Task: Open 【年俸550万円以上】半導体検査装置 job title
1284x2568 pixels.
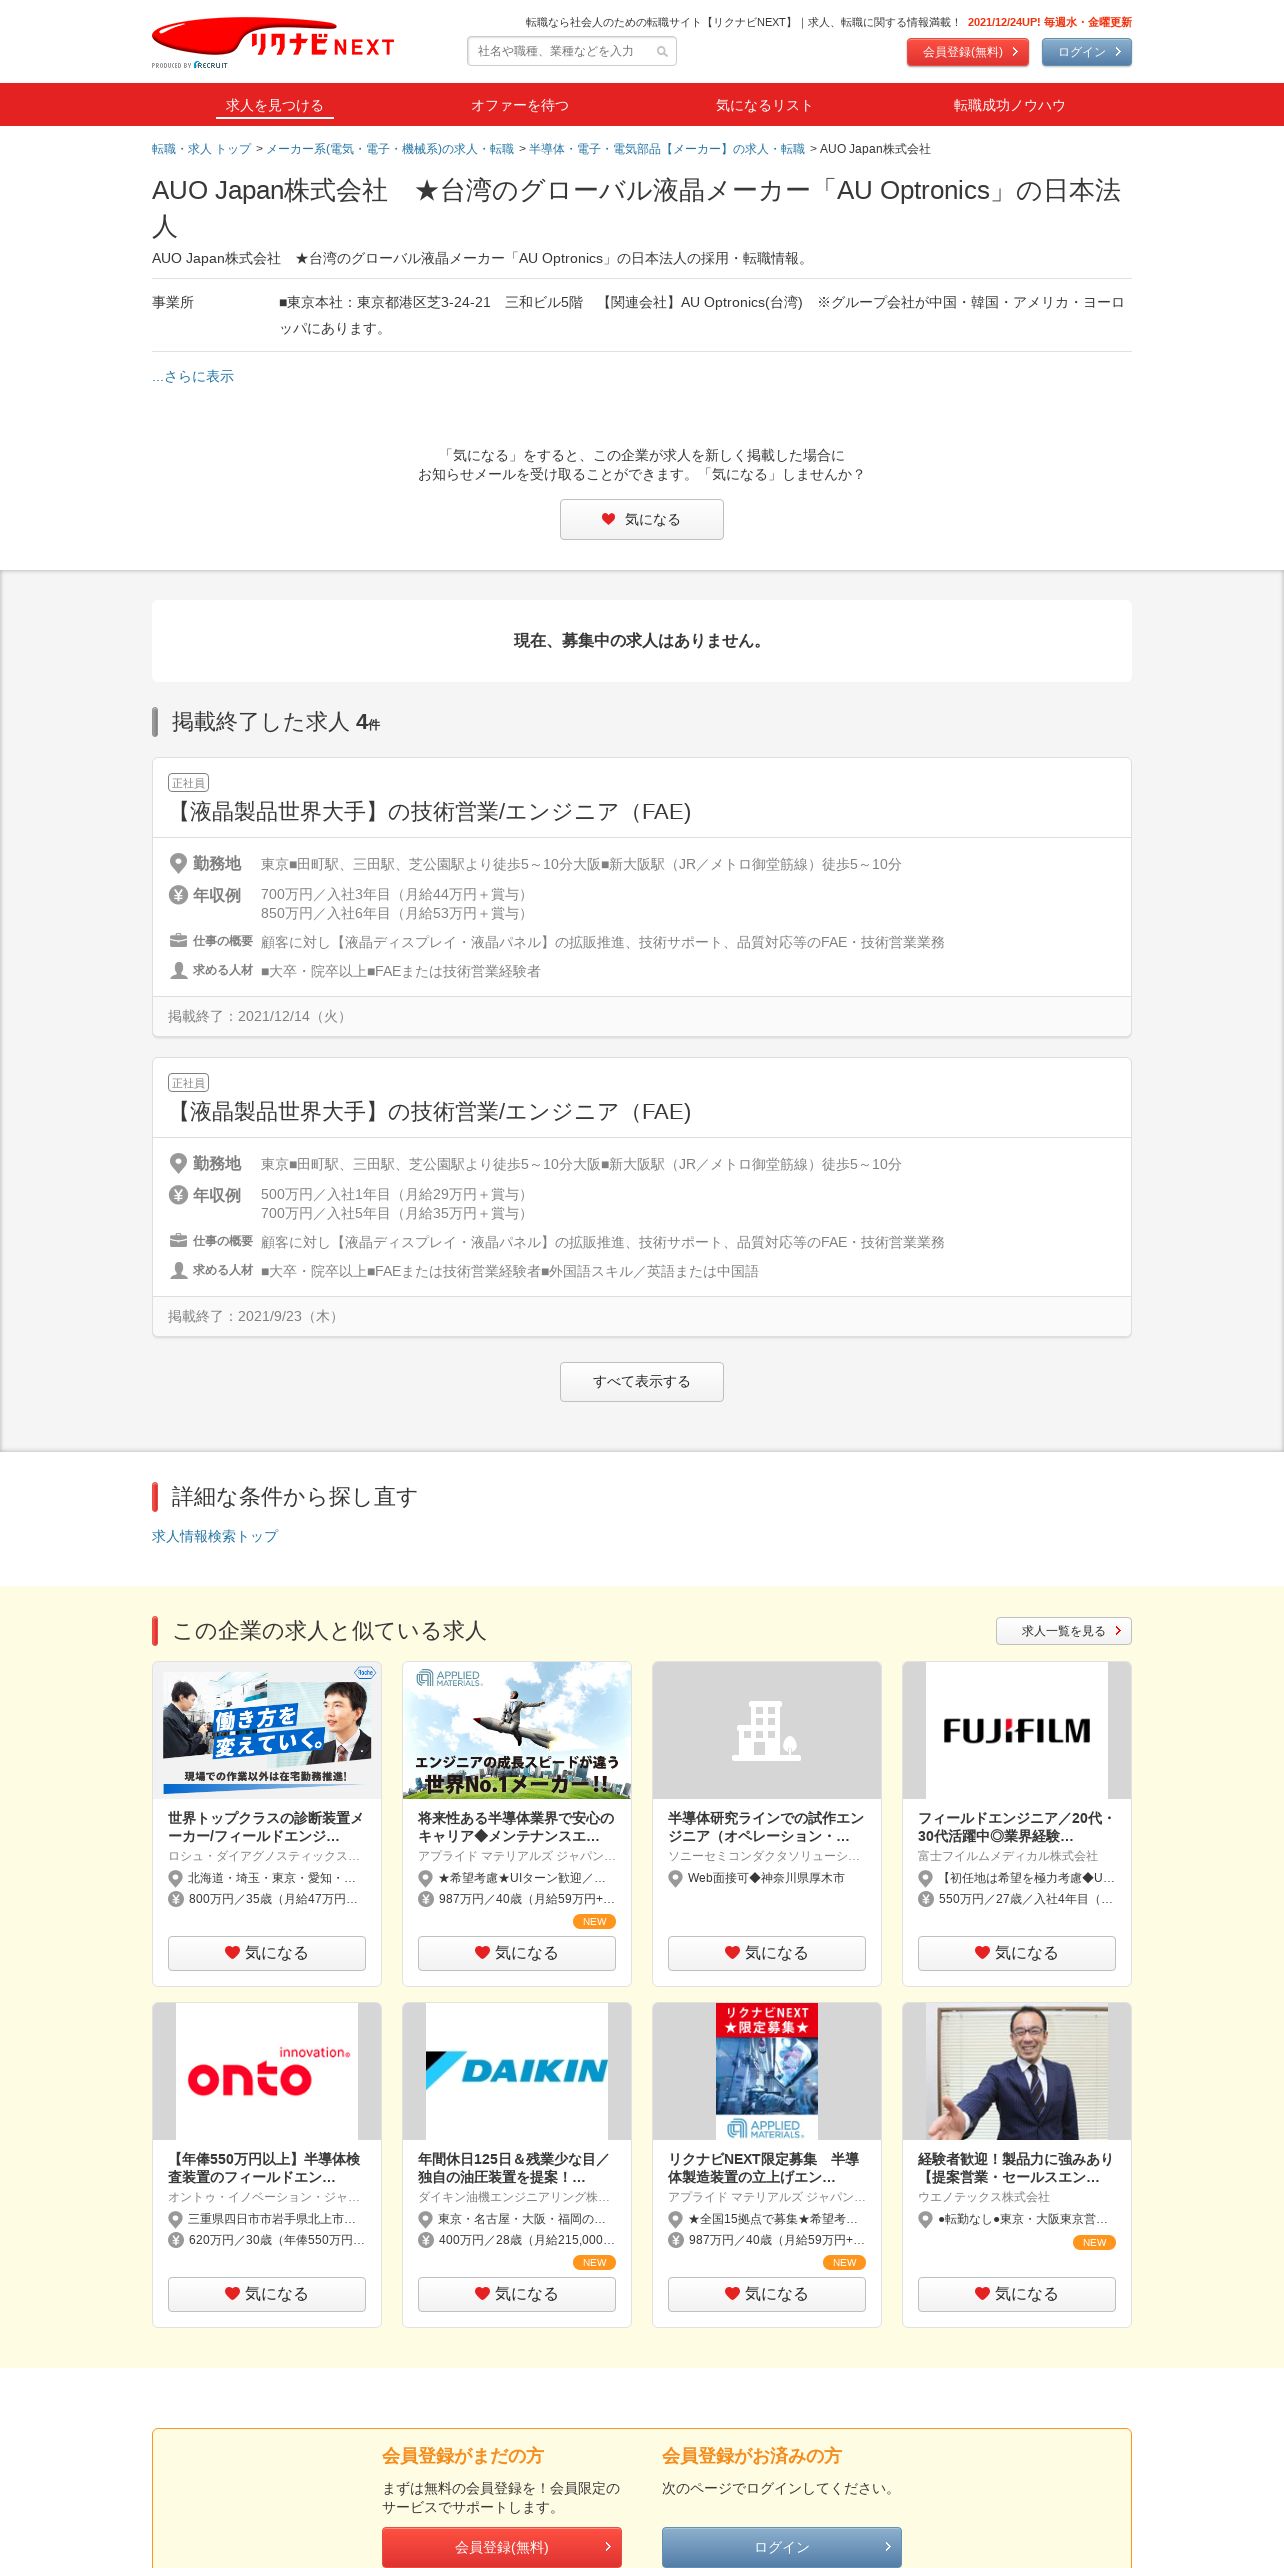Action: coord(266,2168)
